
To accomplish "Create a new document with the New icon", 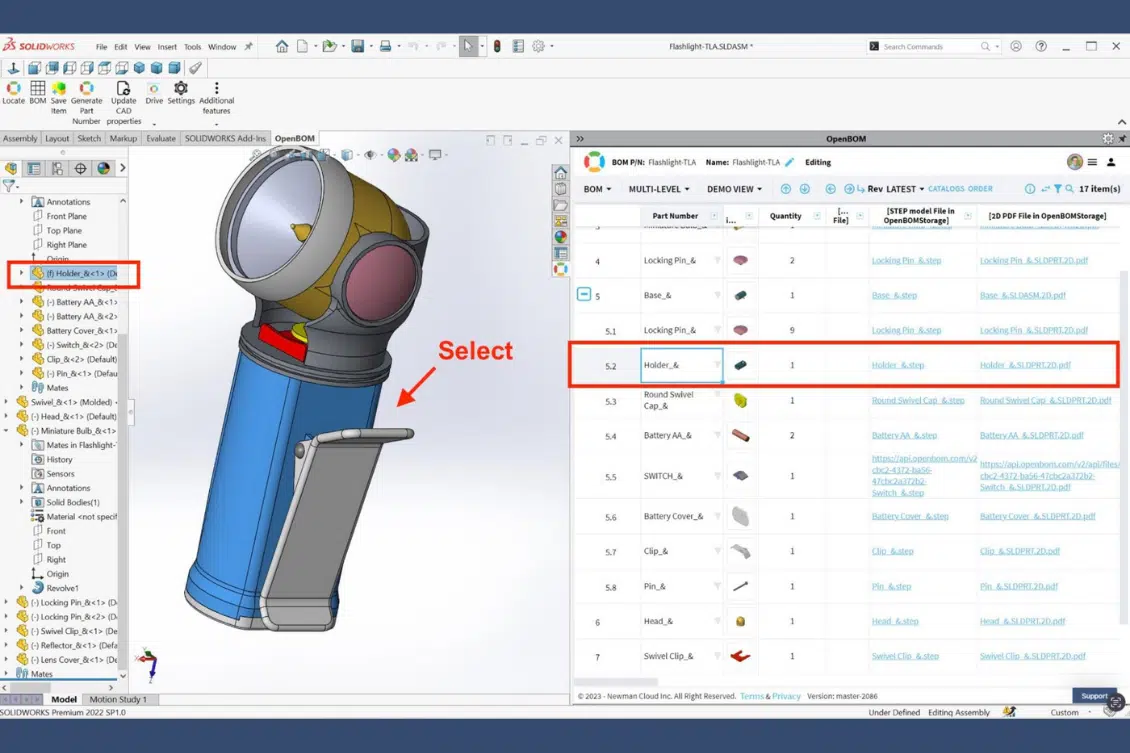I will (x=303, y=46).
